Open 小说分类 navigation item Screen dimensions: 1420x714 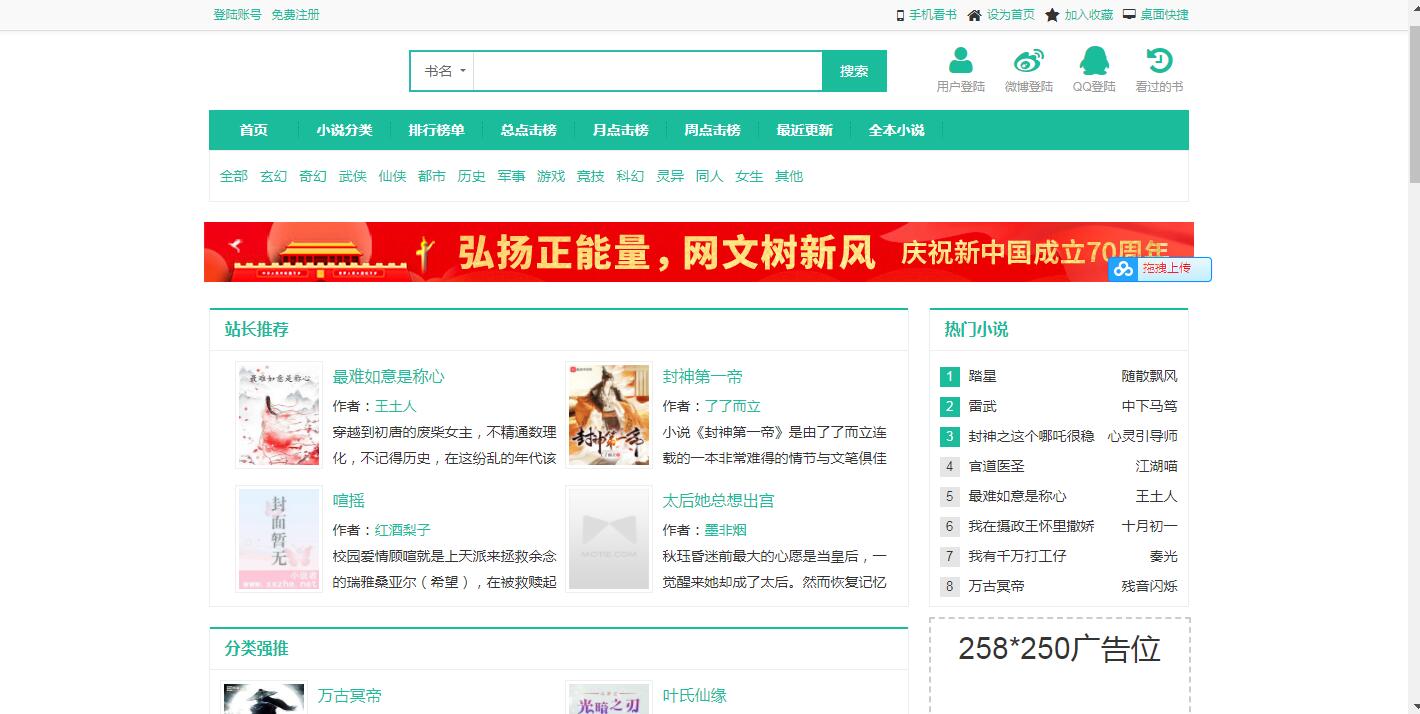[345, 130]
